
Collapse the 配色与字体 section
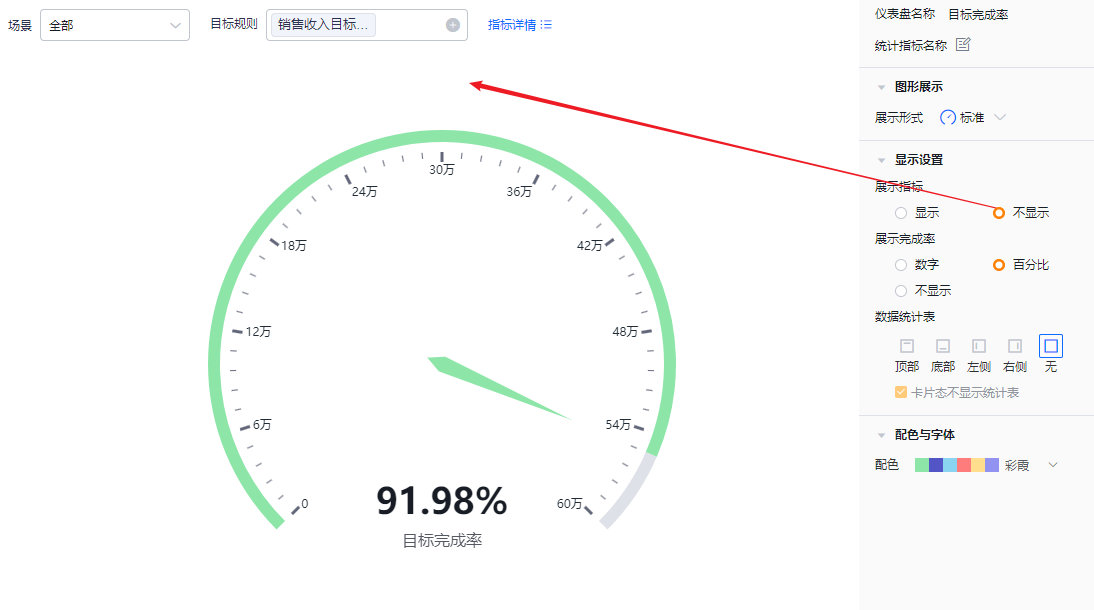coord(881,436)
